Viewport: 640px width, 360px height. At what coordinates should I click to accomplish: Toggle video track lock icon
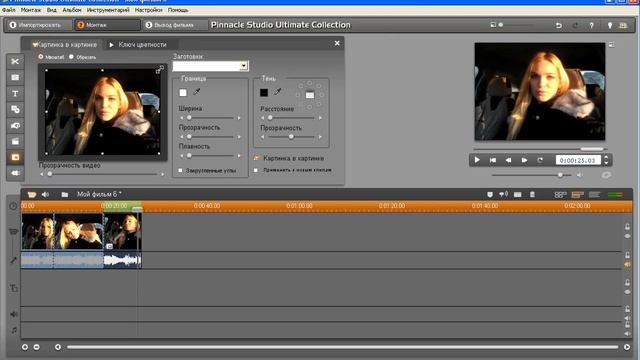pyautogui.click(x=627, y=227)
